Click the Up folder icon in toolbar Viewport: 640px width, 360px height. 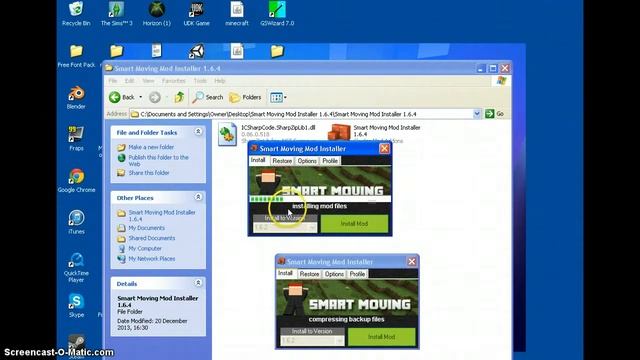click(x=179, y=97)
